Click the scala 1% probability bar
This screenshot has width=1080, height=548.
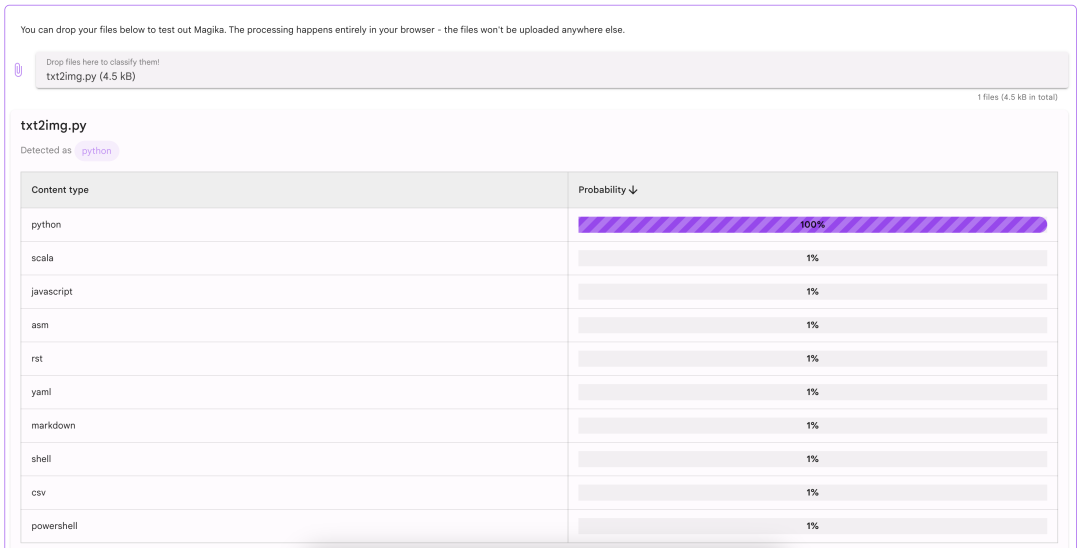tap(812, 258)
